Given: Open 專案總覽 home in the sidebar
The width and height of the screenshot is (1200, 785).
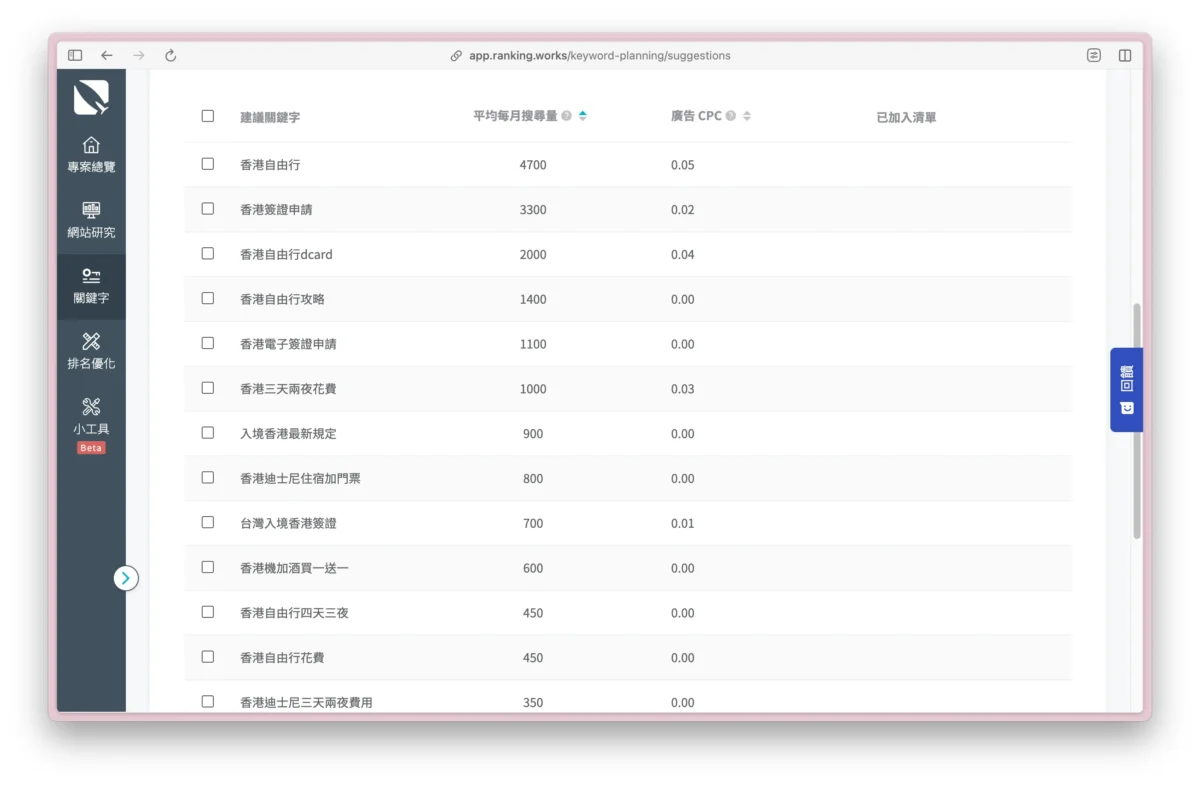Looking at the screenshot, I should tap(91, 155).
